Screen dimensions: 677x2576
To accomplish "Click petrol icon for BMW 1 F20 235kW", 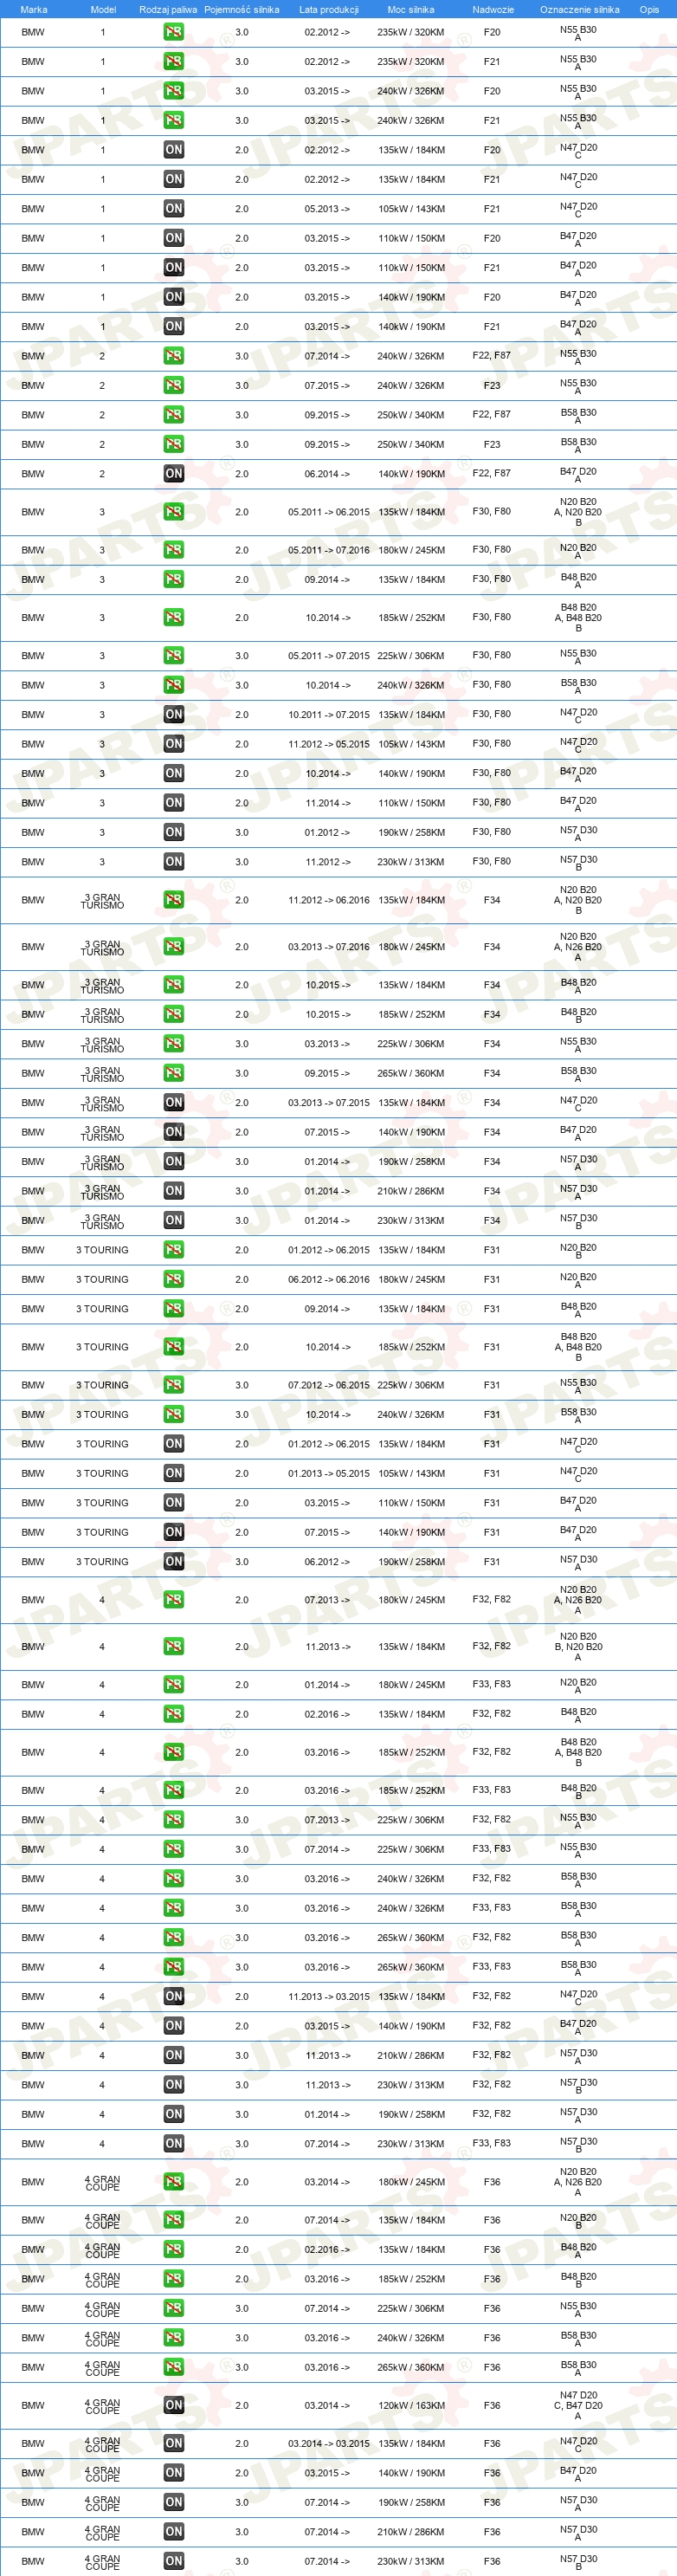I will [x=173, y=32].
